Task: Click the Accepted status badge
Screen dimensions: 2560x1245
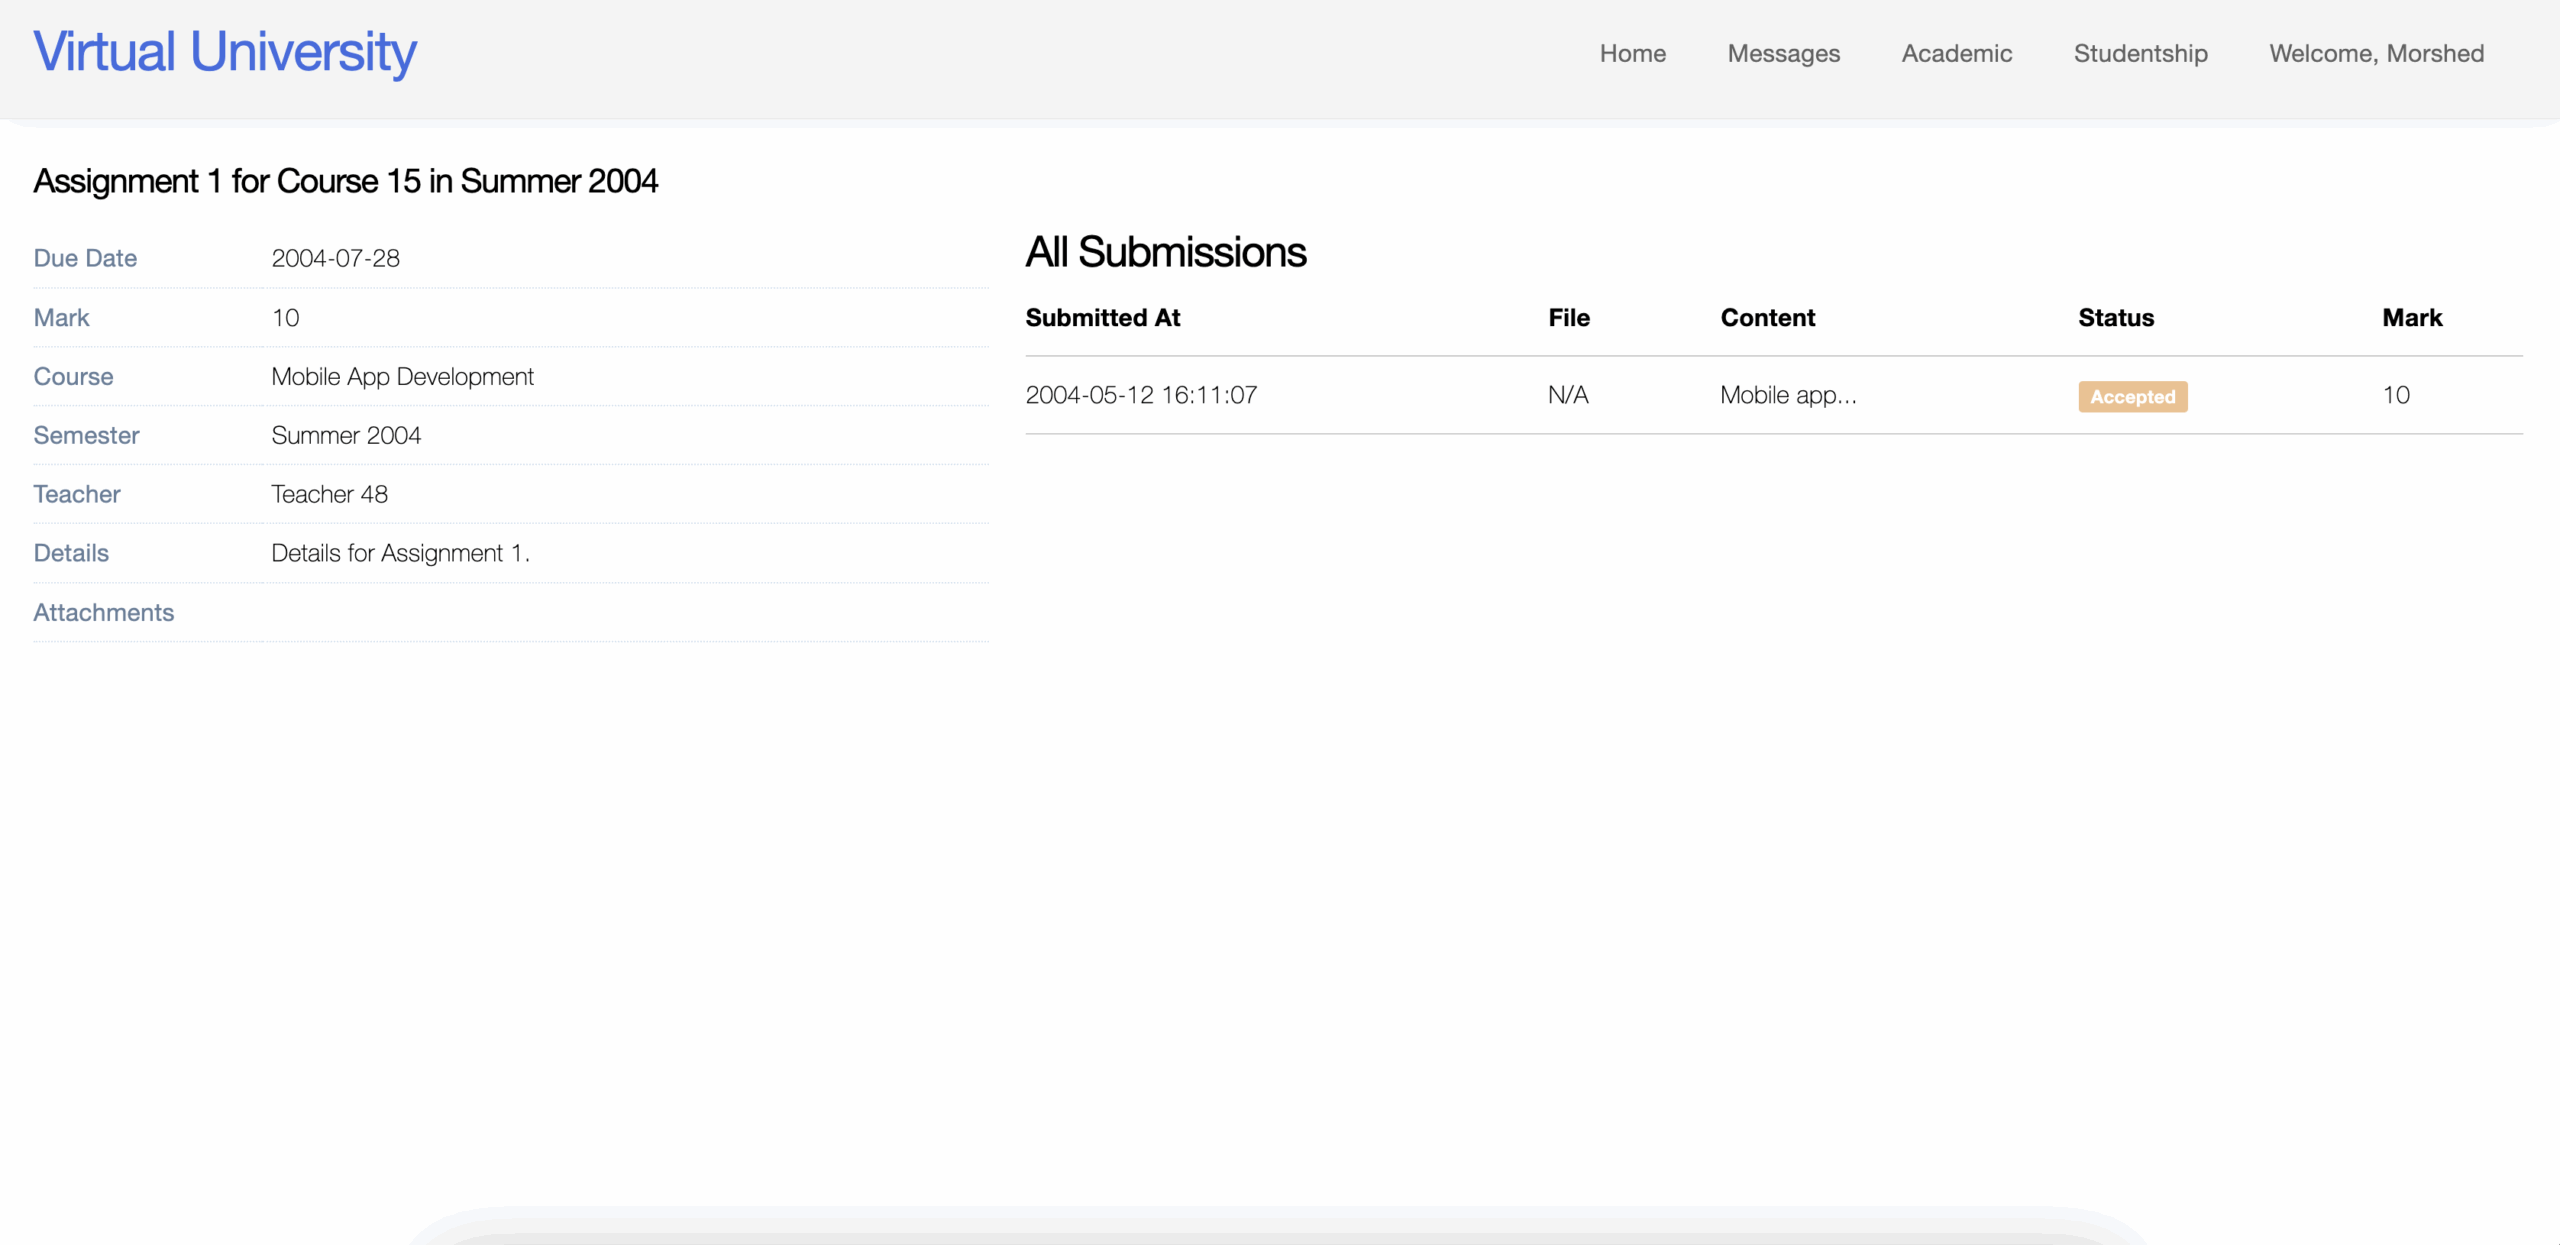Action: [x=2132, y=397]
